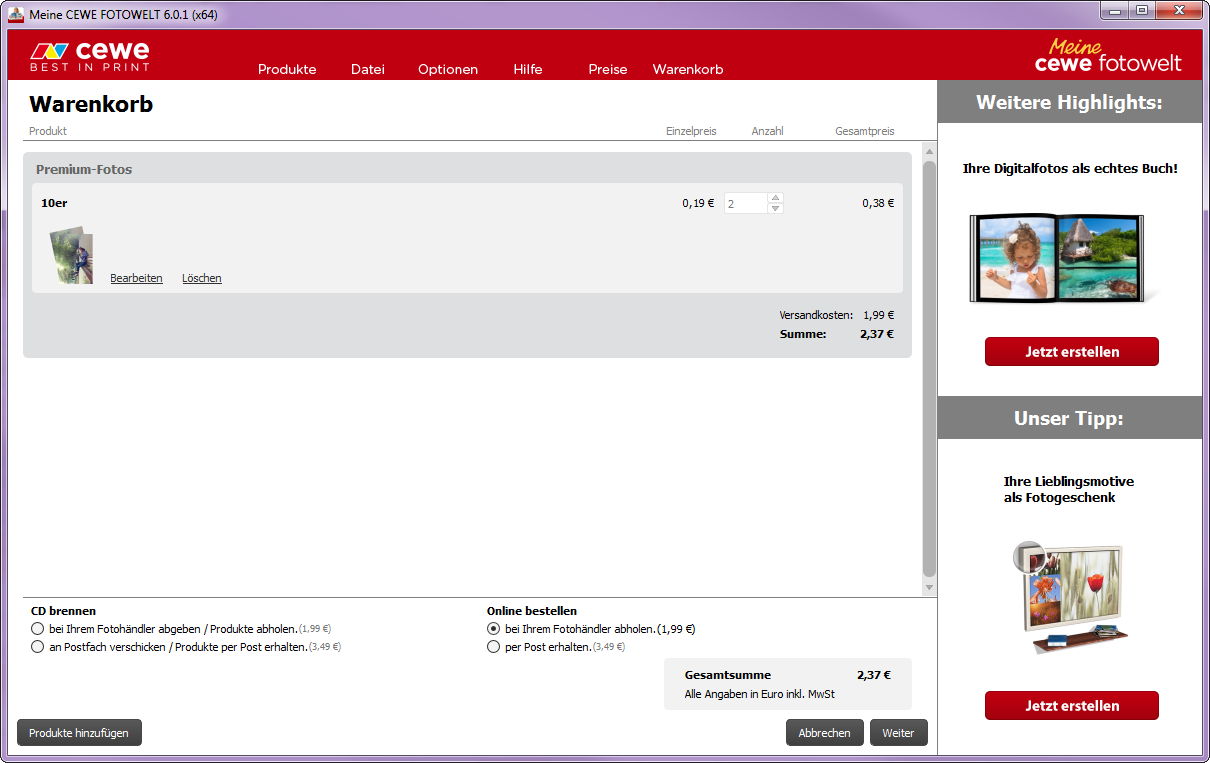The image size is (1210, 763).
Task: Click the Fotogeschenk wall picture image
Action: pos(1072,598)
